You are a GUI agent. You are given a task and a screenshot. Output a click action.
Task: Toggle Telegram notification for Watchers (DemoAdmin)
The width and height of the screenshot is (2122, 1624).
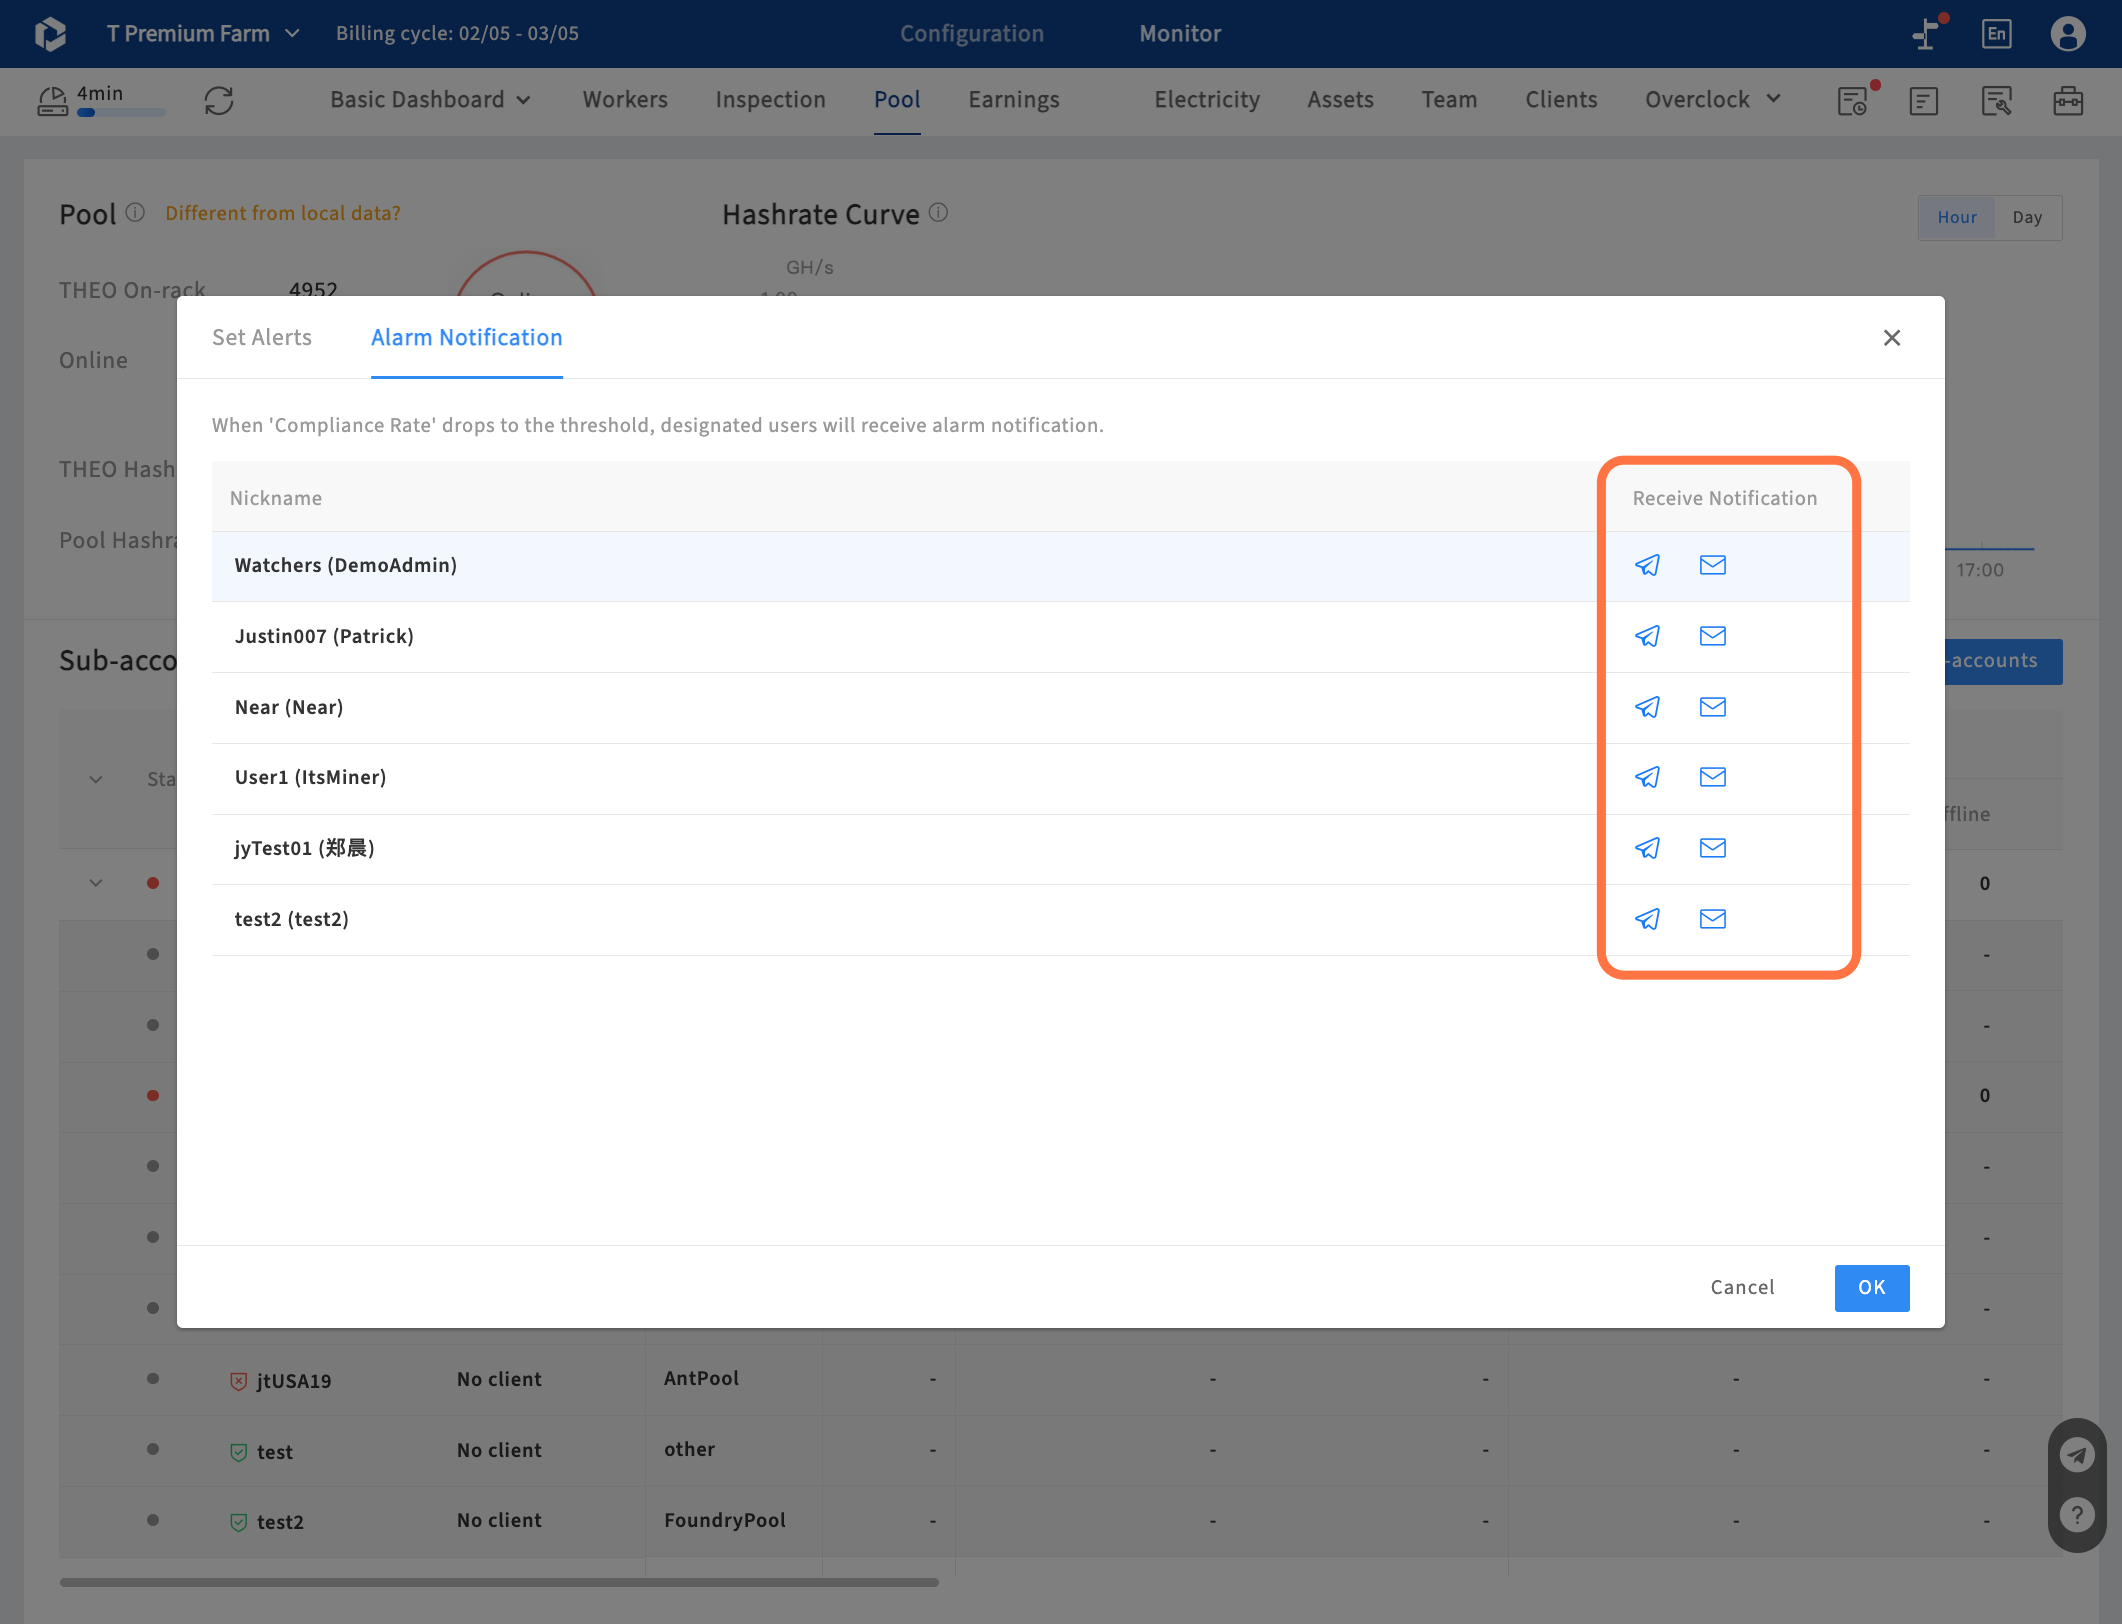(x=1647, y=565)
